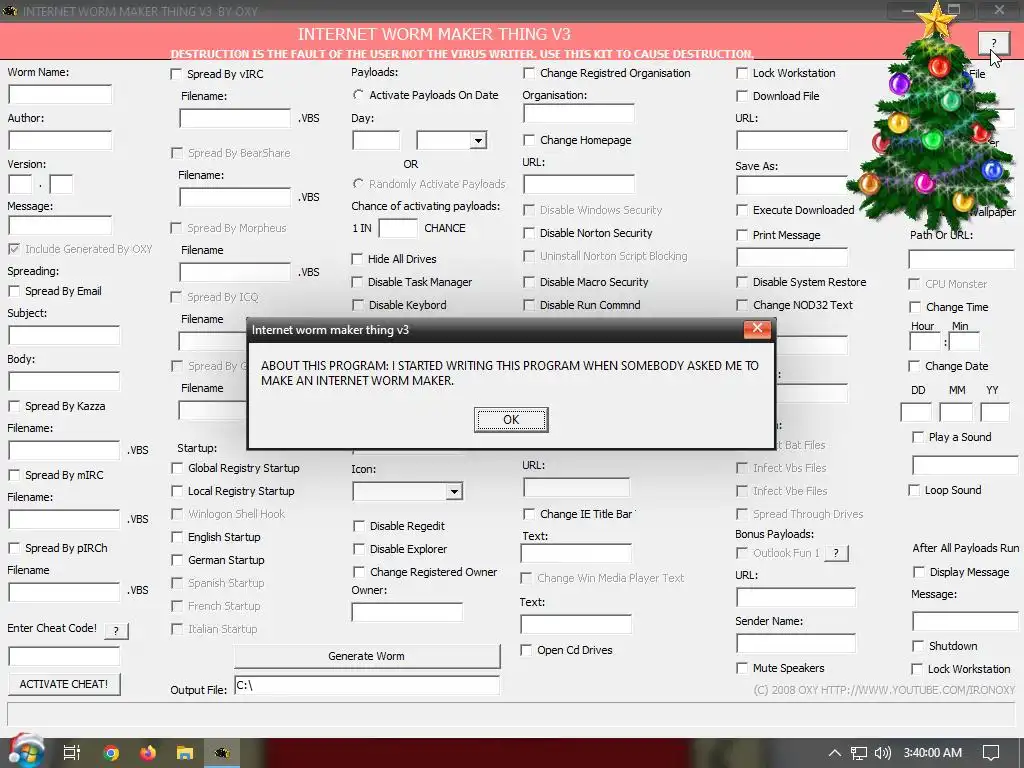The height and width of the screenshot is (768, 1024).
Task: Check Change Registred Organisation
Action: 529,73
